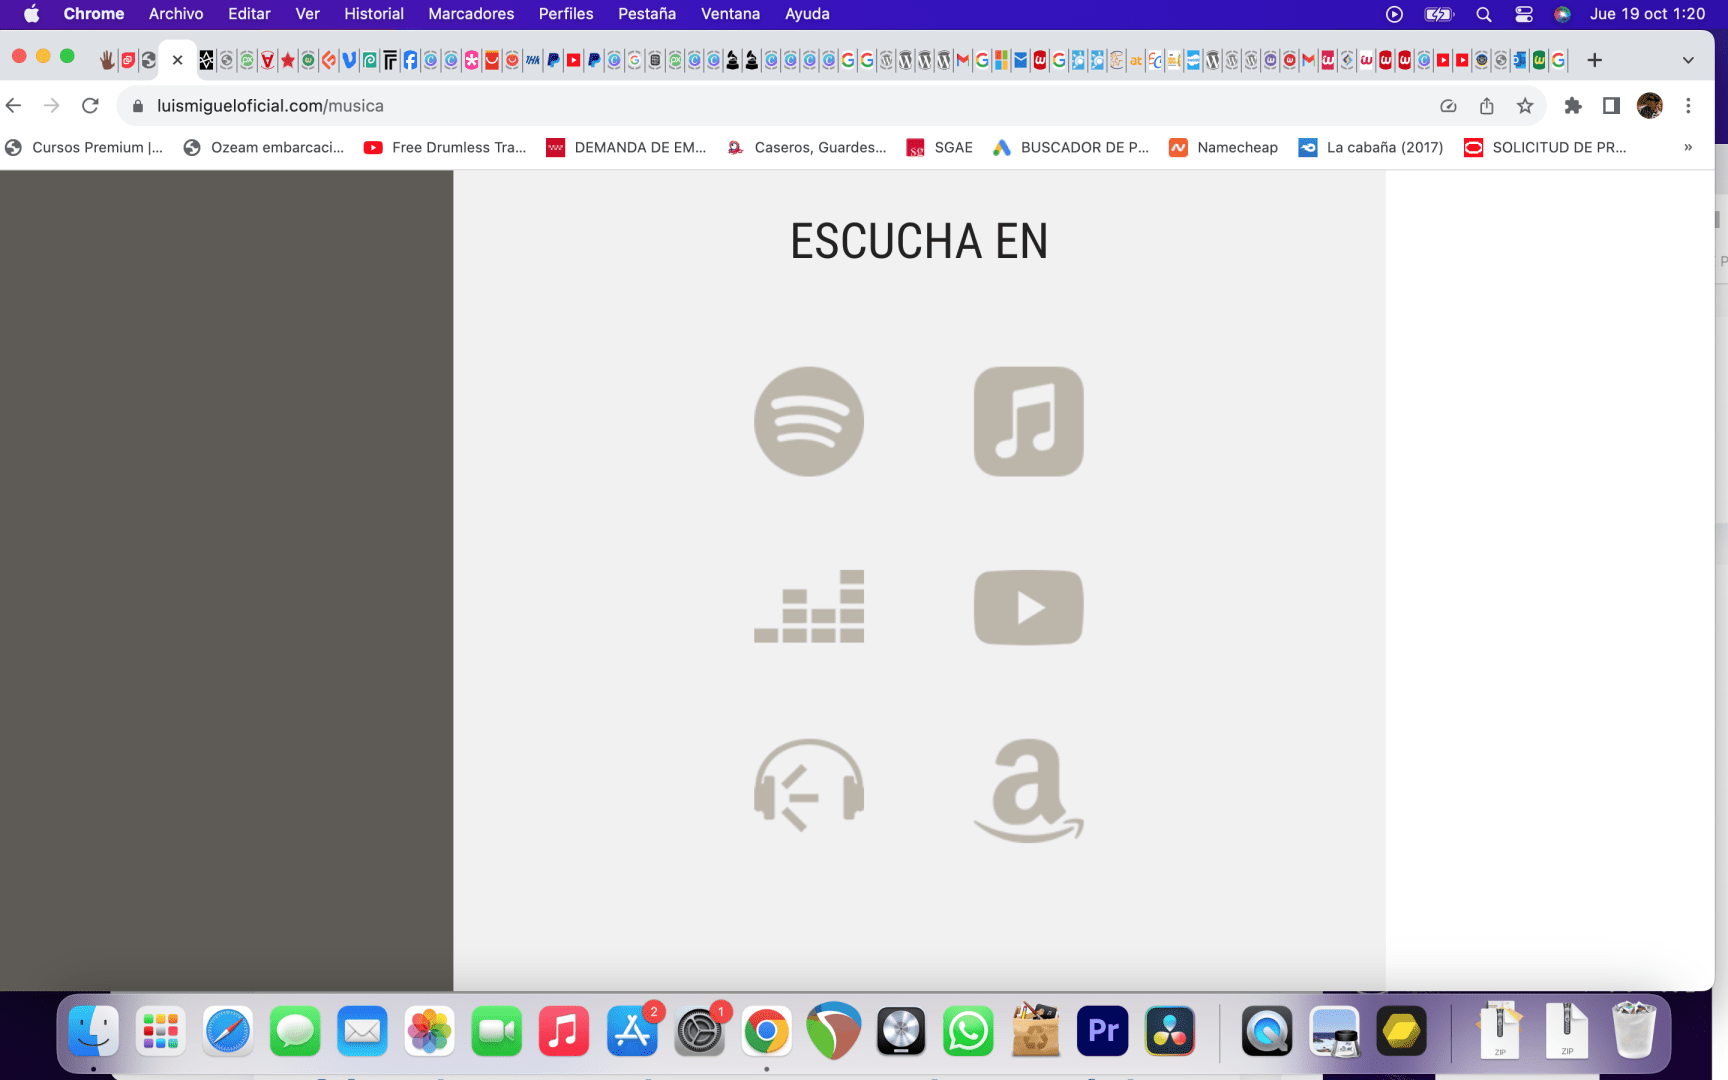Go back to previous page
1728x1080 pixels.
[x=14, y=105]
